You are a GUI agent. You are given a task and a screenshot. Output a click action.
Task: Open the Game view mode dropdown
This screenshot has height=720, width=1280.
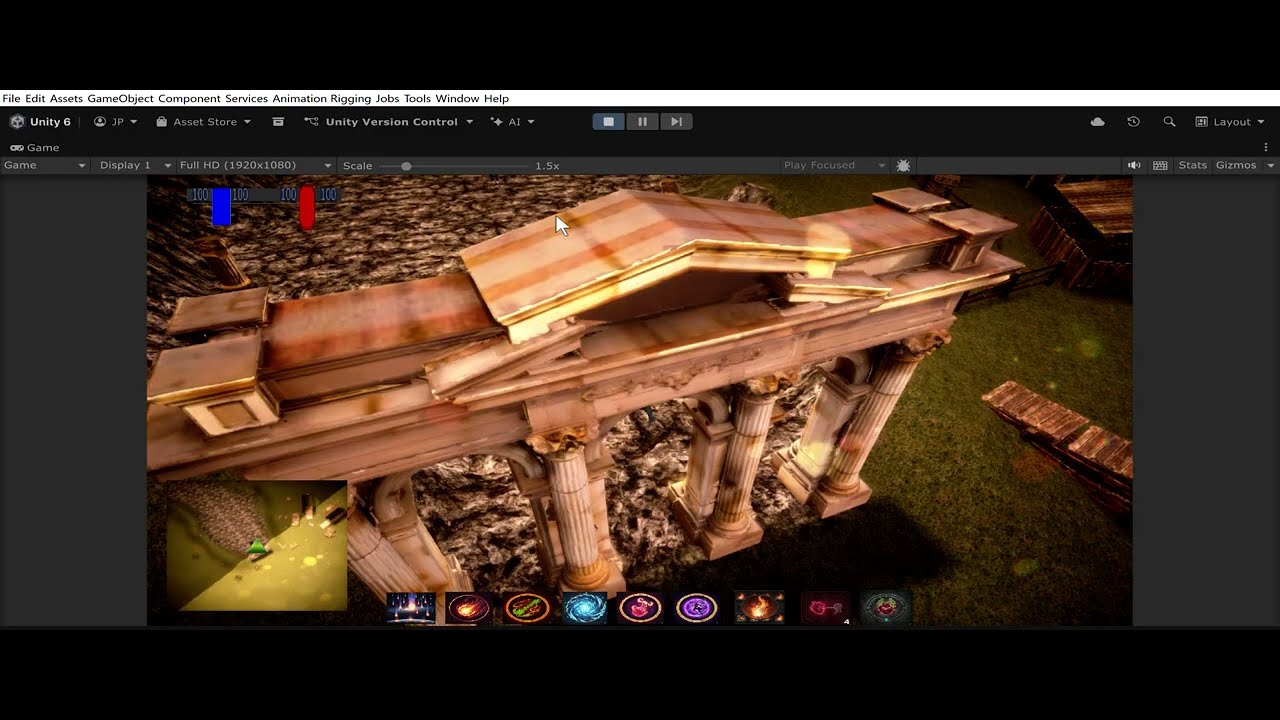45,165
